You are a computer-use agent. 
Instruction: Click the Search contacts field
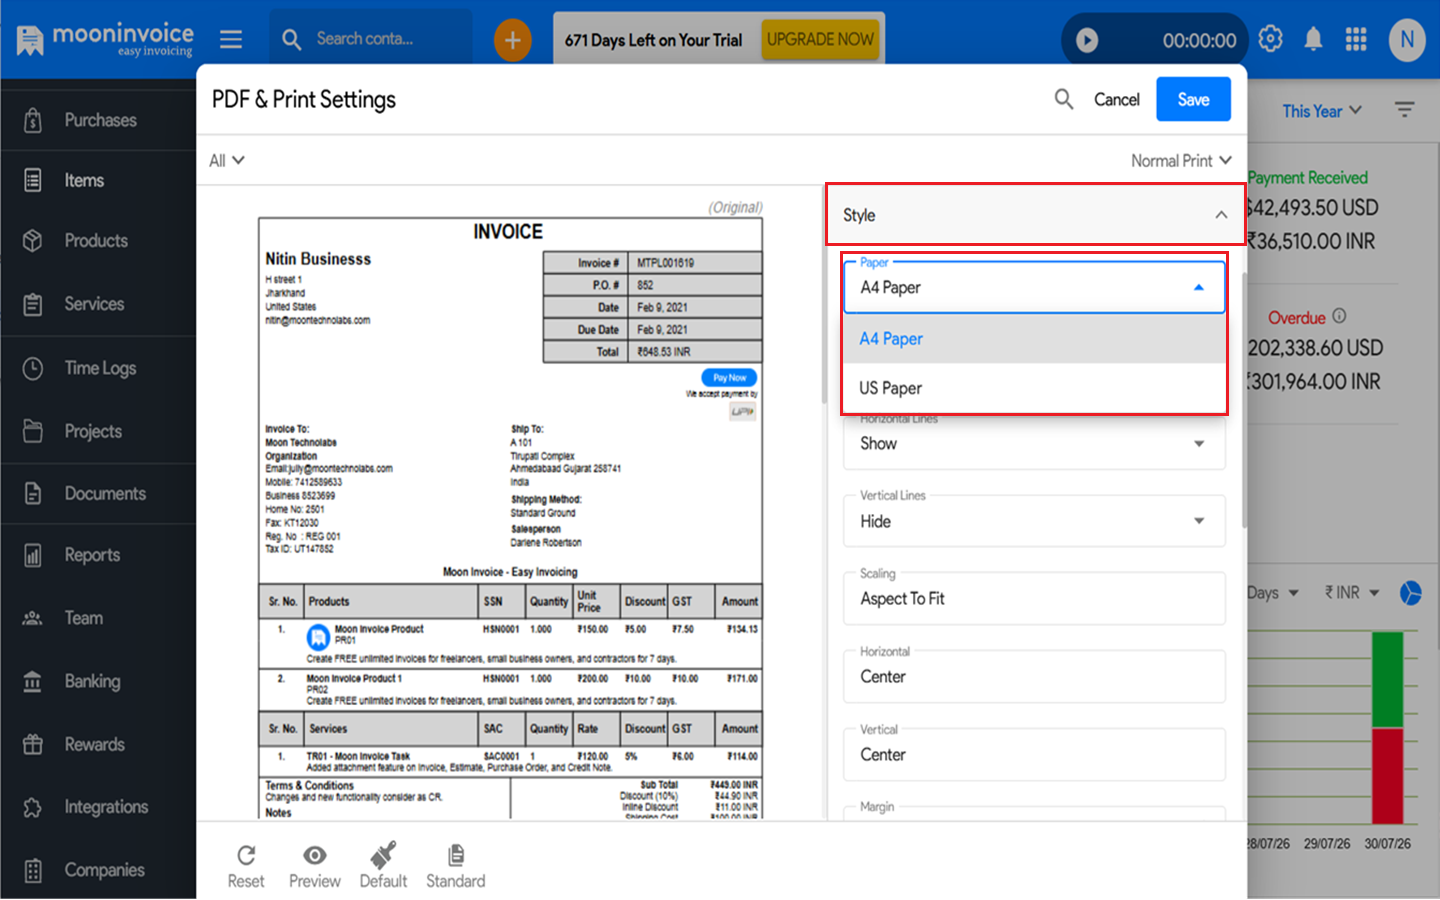tap(370, 39)
